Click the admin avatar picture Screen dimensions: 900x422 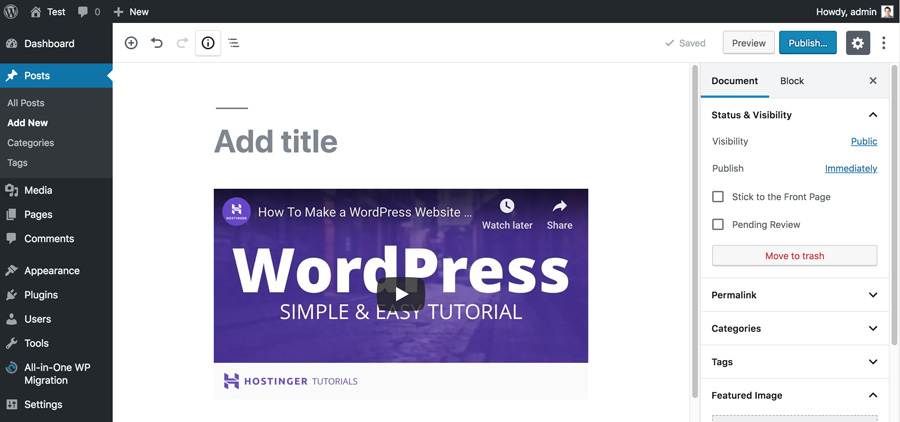click(x=887, y=11)
